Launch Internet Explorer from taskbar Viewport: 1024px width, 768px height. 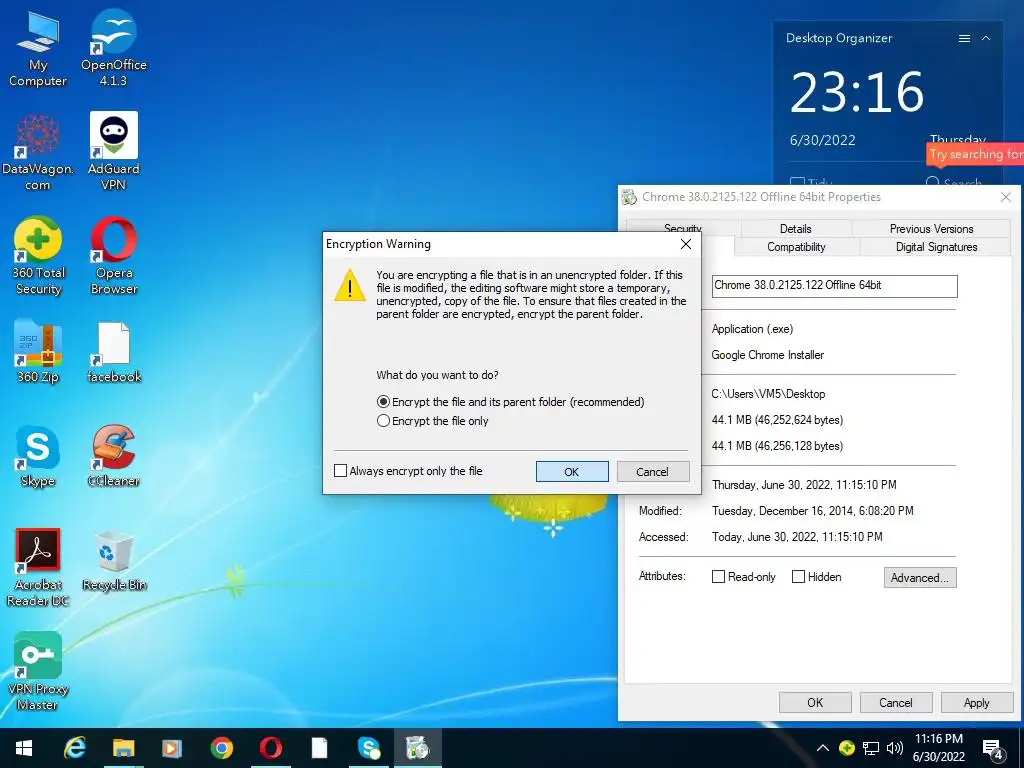74,748
